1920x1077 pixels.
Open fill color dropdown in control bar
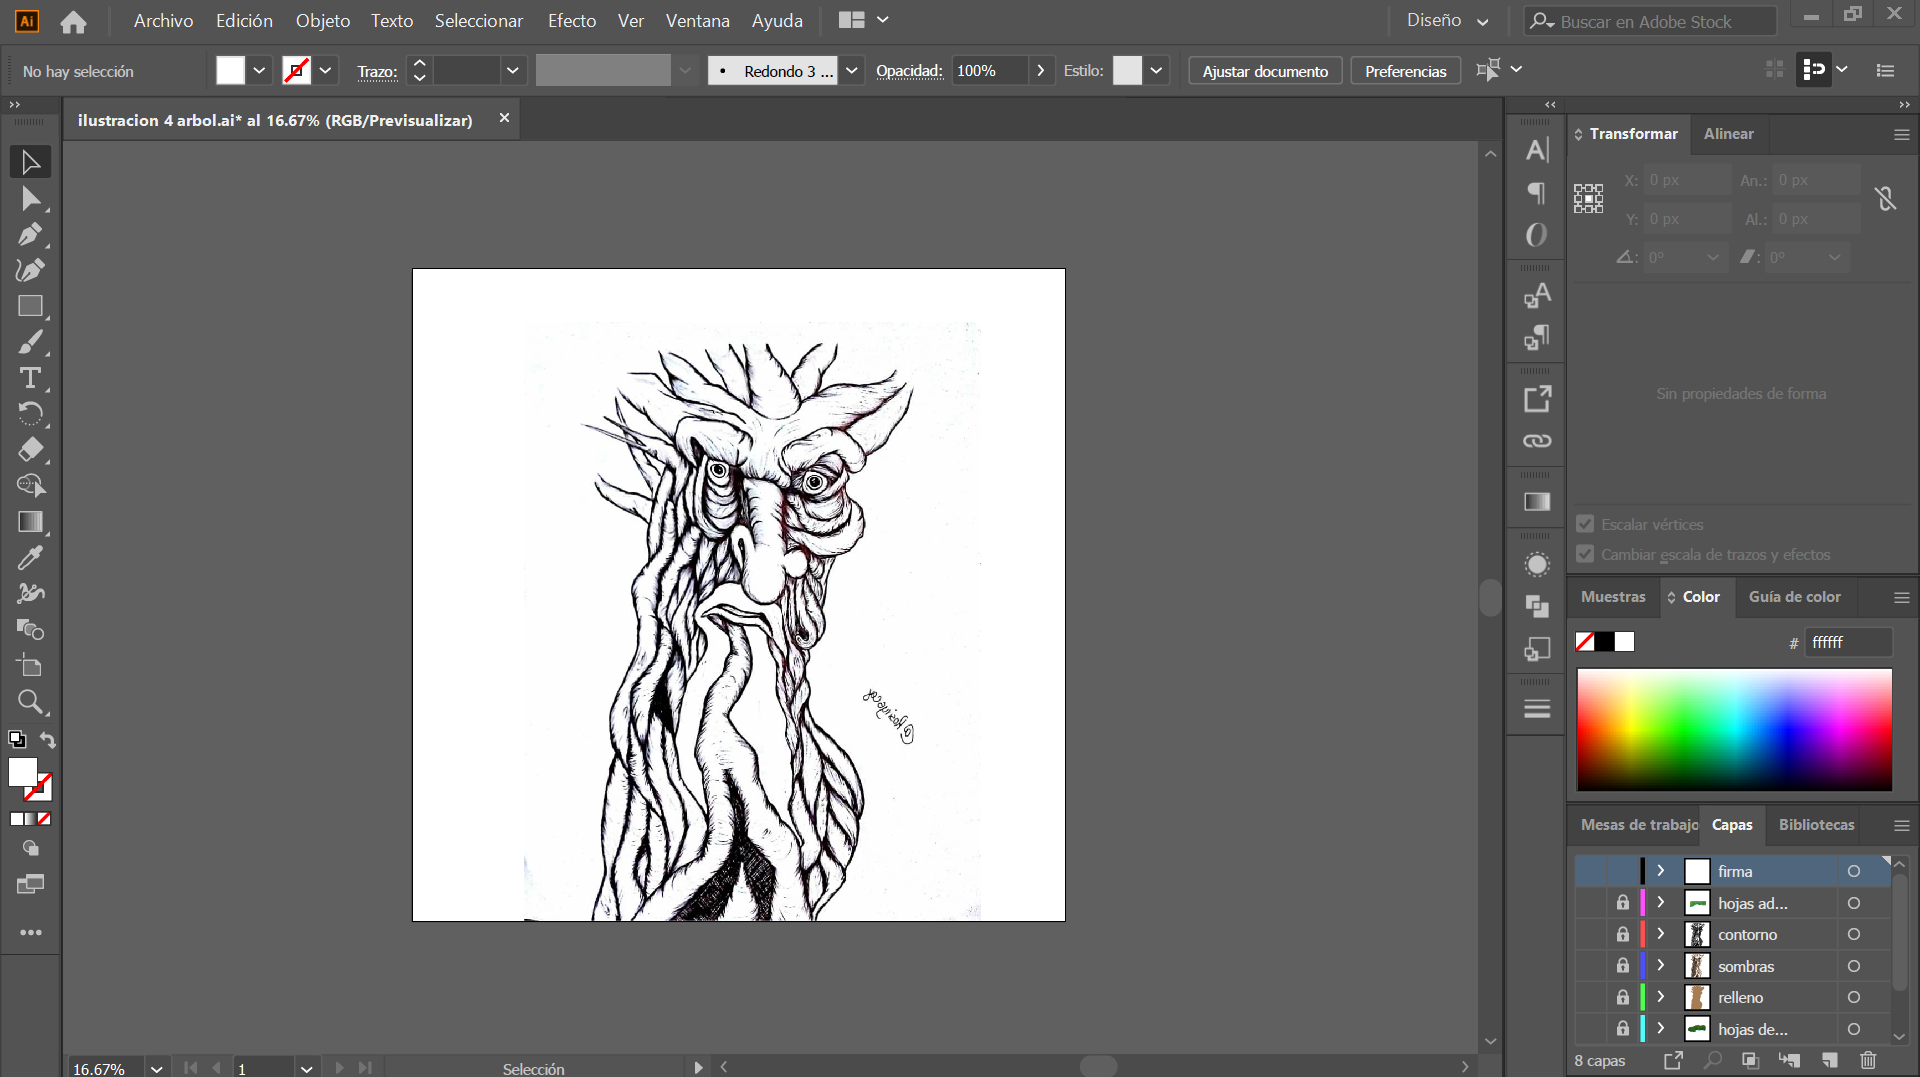[x=259, y=70]
